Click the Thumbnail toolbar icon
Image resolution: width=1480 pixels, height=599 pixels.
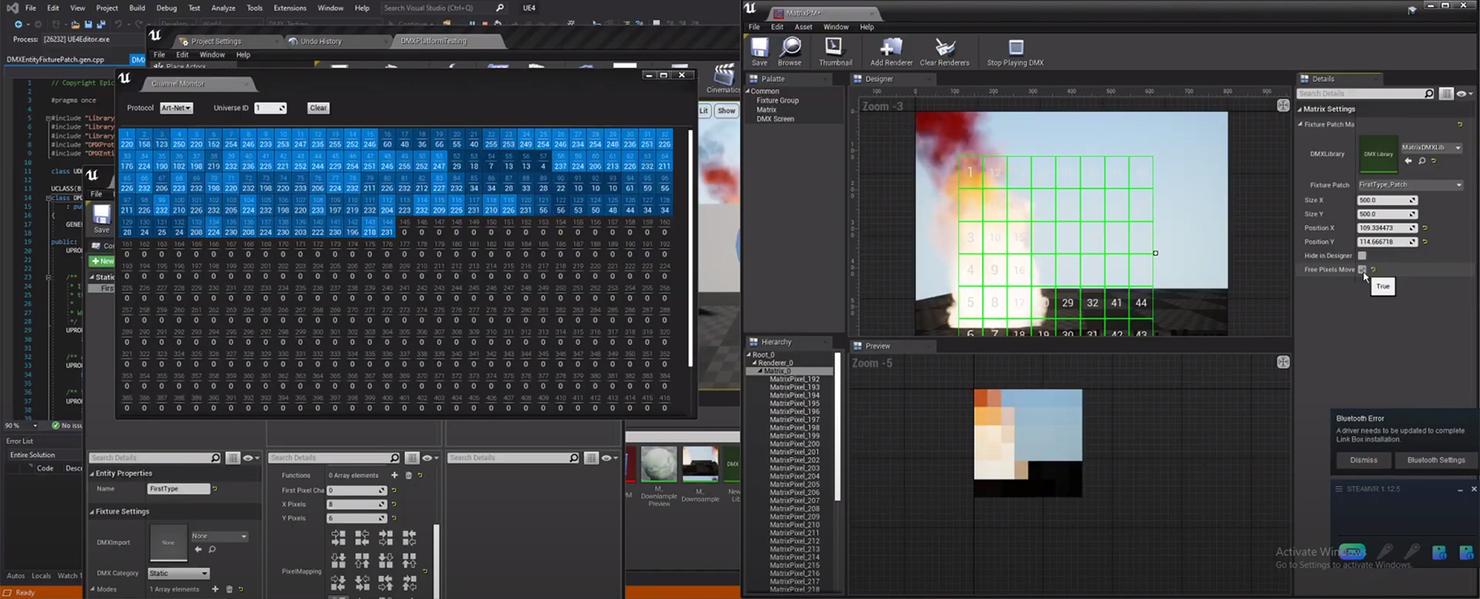click(x=834, y=52)
